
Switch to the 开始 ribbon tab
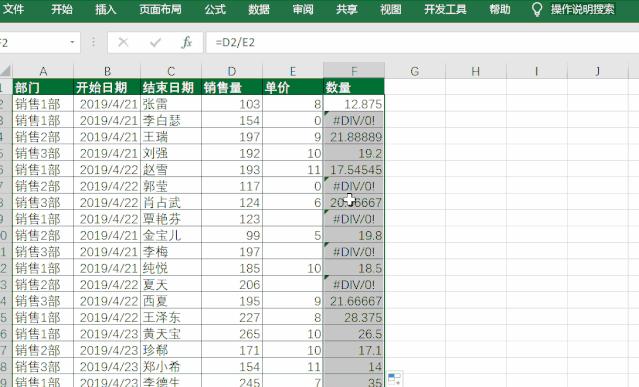click(62, 9)
